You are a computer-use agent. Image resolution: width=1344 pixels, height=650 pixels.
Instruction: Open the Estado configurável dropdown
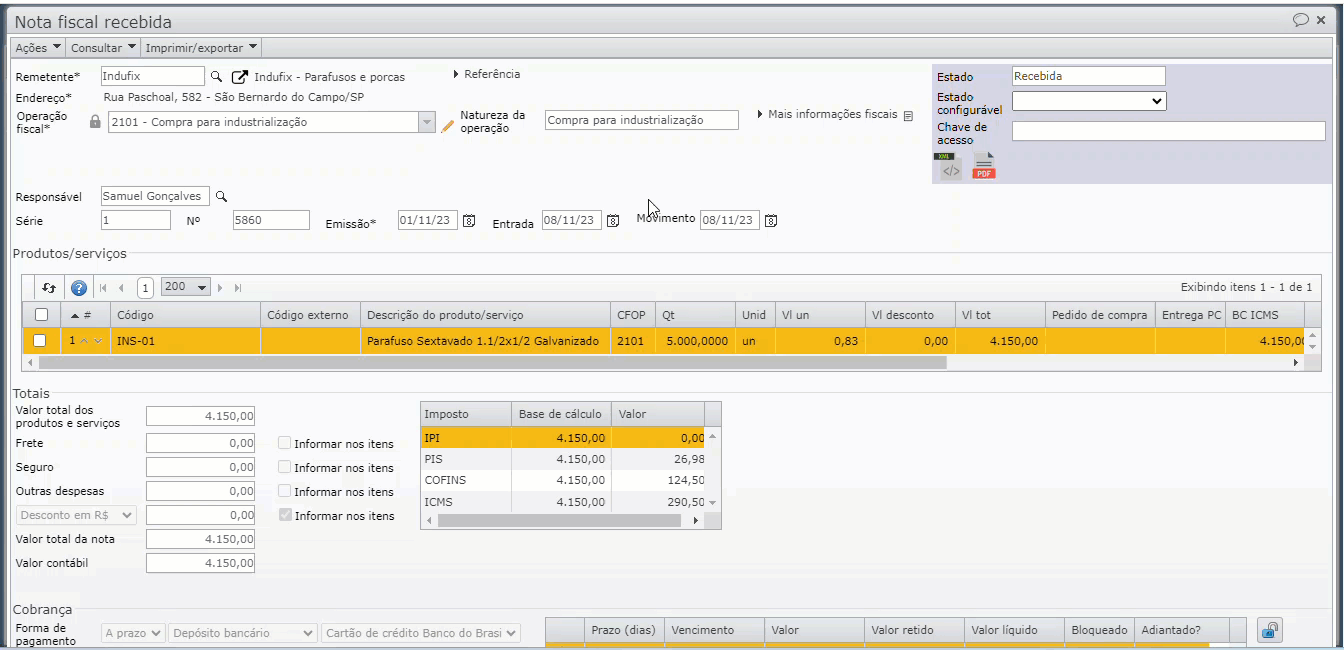point(1088,101)
